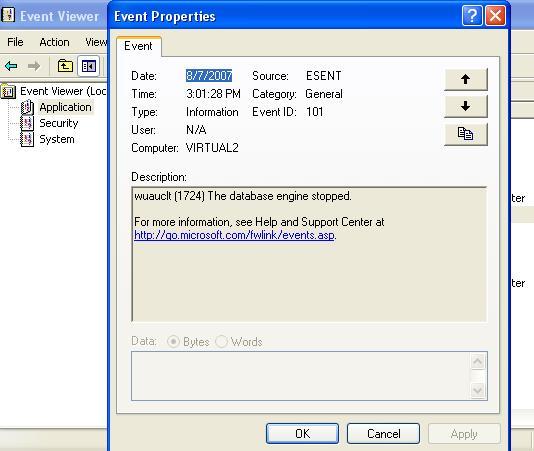Open the Action menu
This screenshot has height=451, width=534.
coord(54,42)
